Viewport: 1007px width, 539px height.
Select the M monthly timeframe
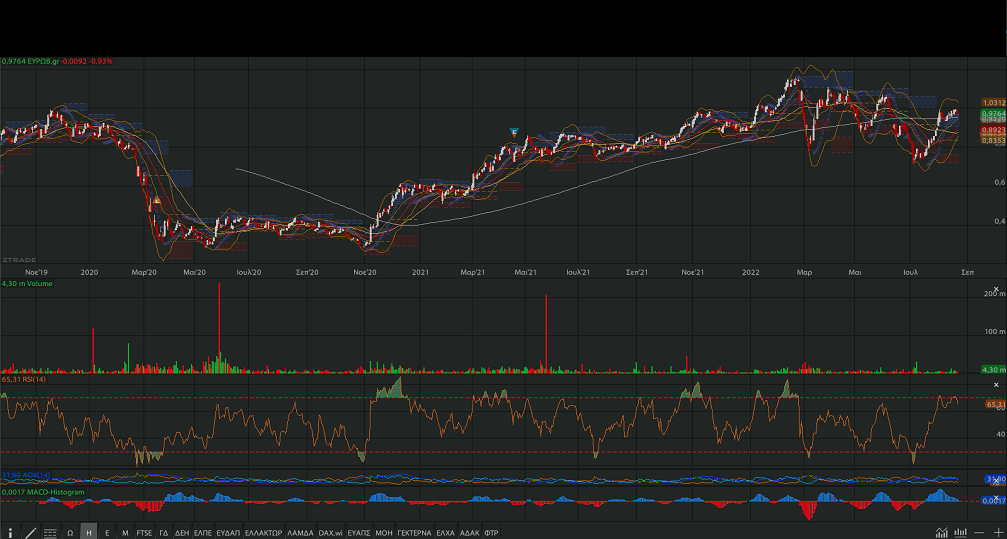coord(125,532)
